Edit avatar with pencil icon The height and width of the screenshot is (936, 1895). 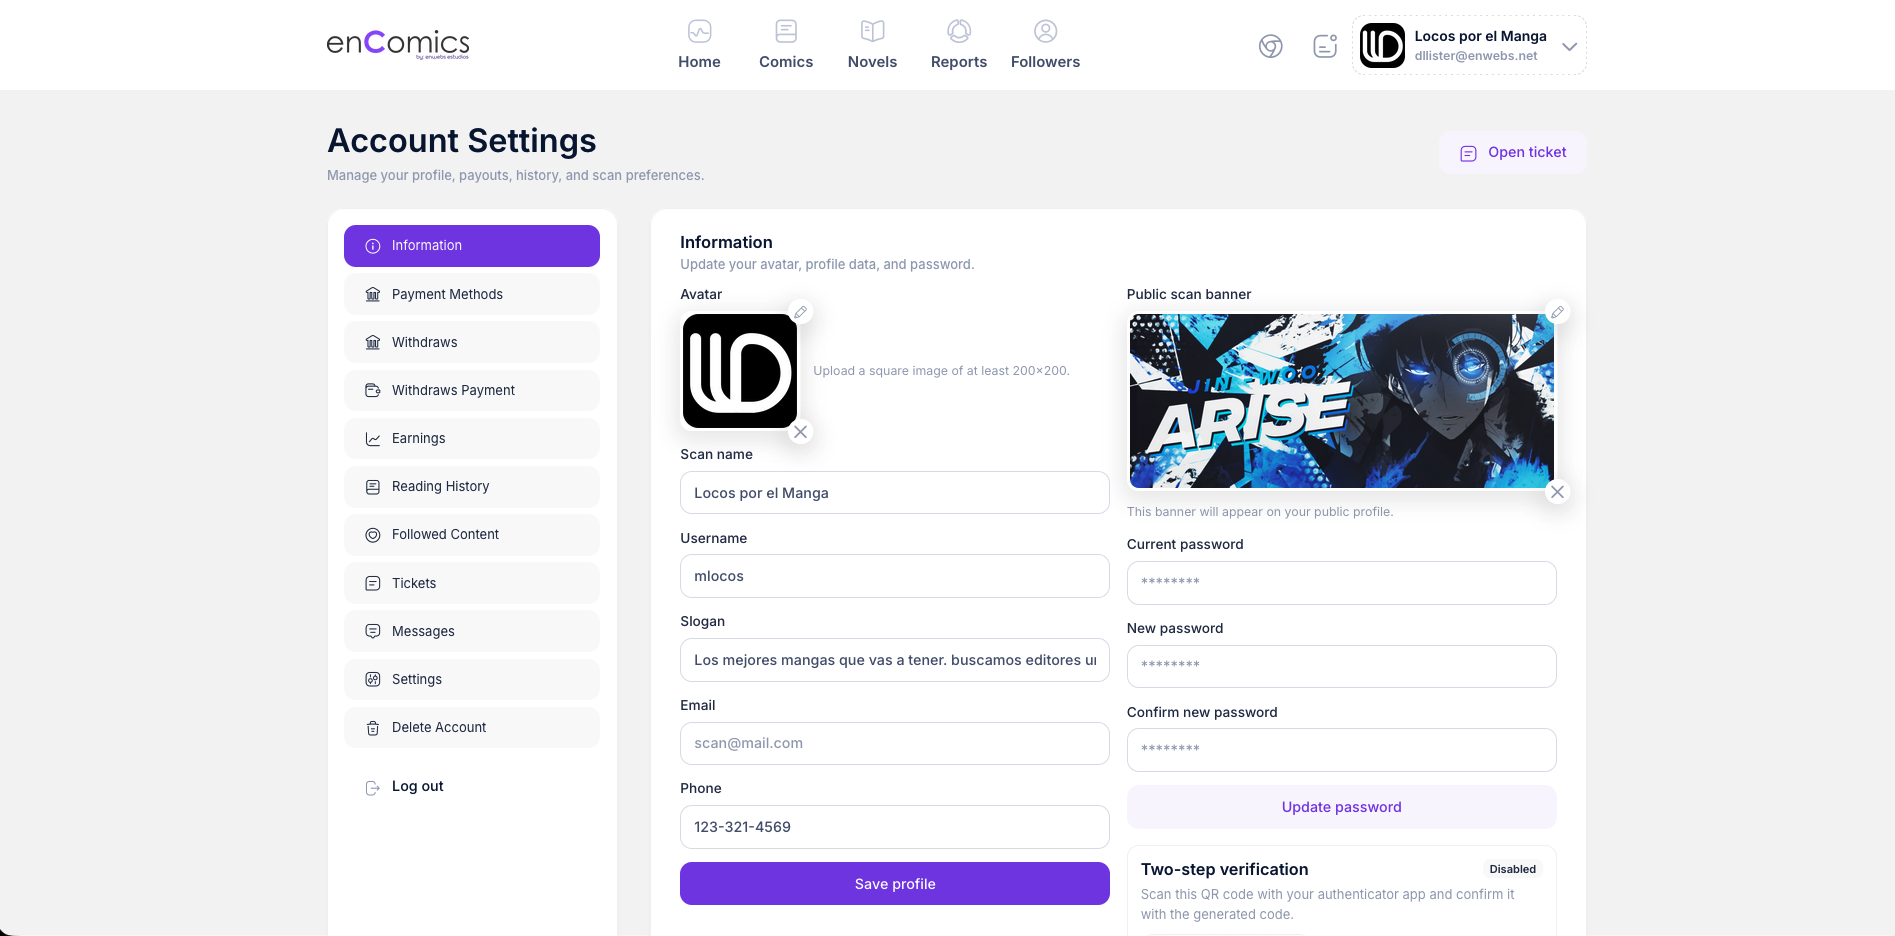(800, 312)
